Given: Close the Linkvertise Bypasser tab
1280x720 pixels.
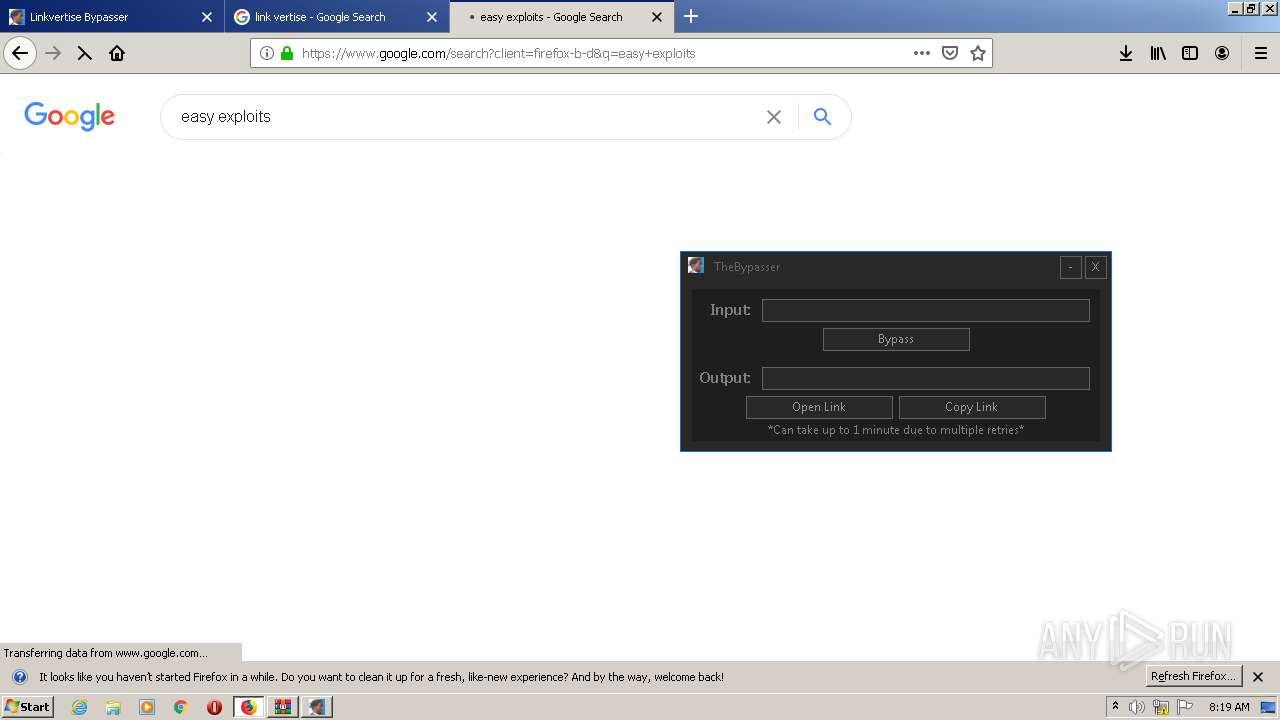Looking at the screenshot, I should [207, 17].
